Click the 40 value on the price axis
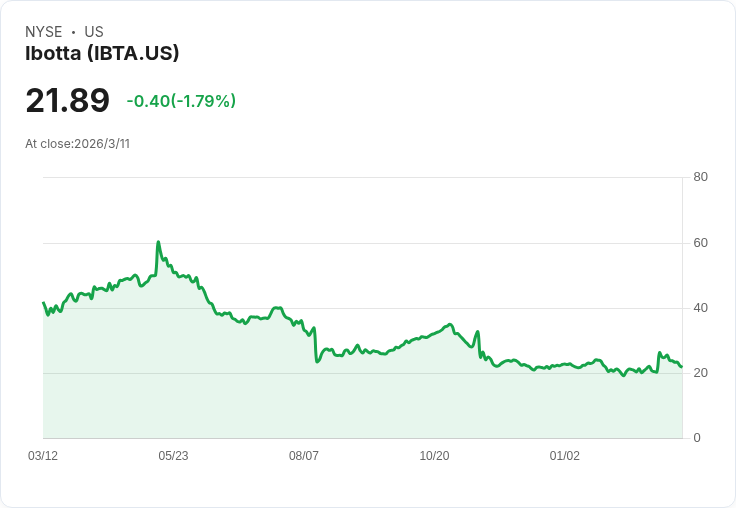This screenshot has height=508, width=736. click(701, 308)
